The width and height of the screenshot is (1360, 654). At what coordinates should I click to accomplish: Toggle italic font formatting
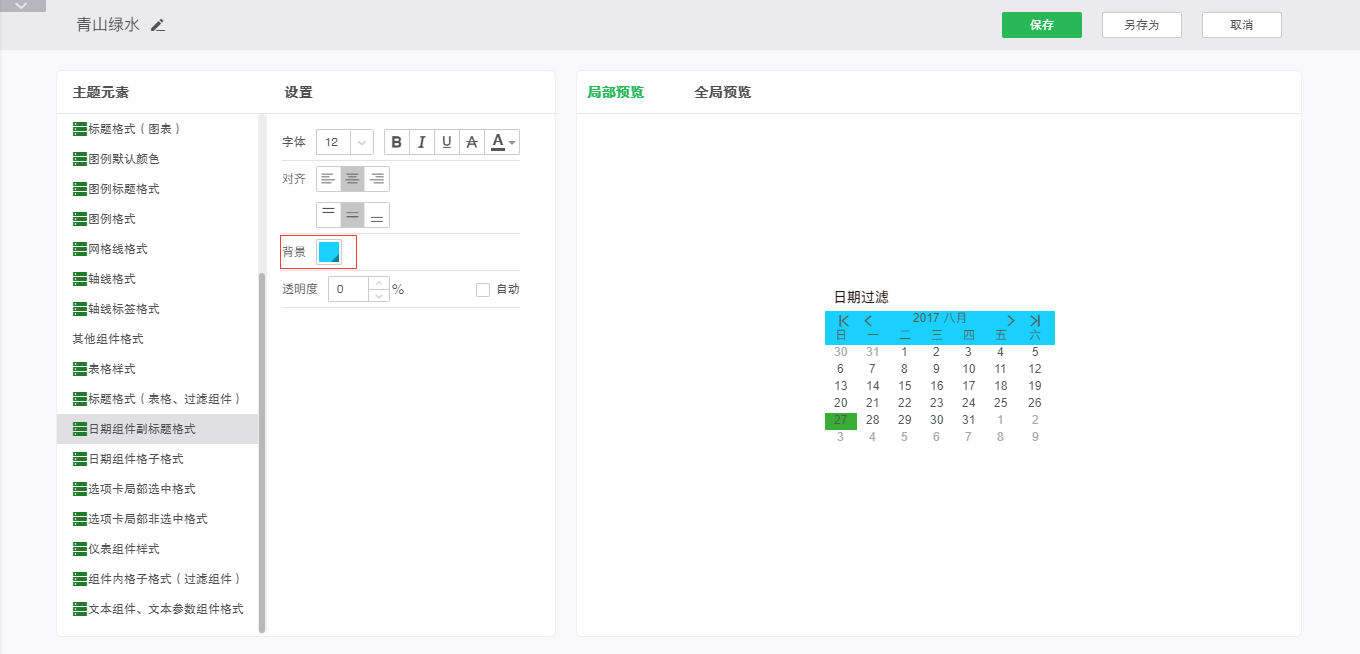422,142
